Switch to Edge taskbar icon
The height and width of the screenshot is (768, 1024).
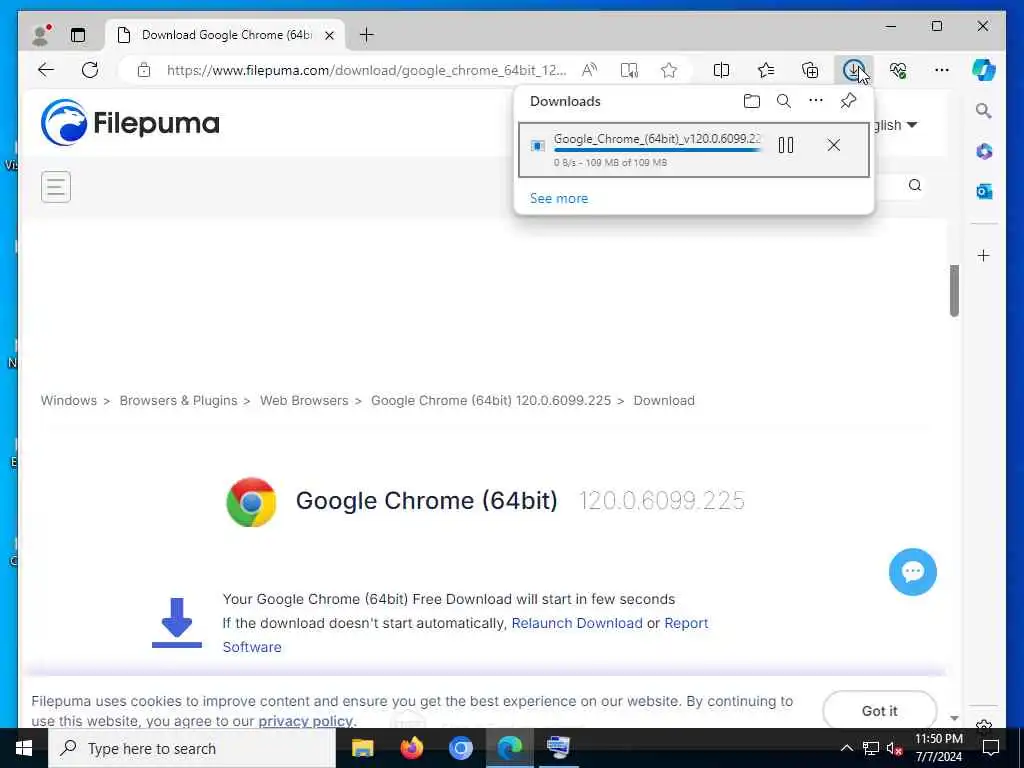pos(509,748)
